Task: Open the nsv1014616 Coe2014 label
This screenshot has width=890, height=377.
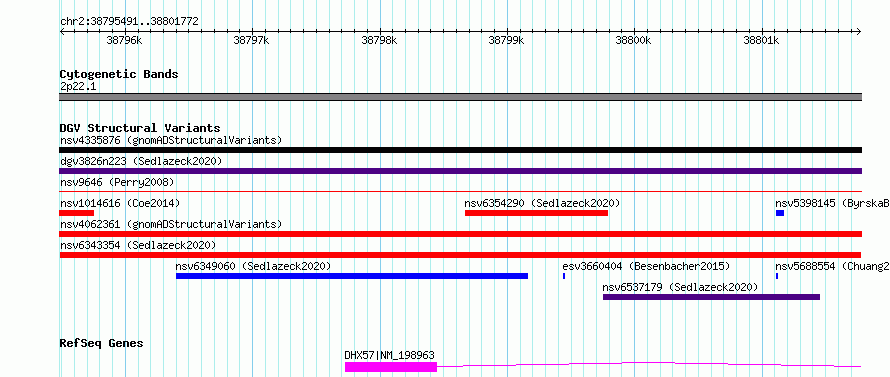Action: click(120, 203)
